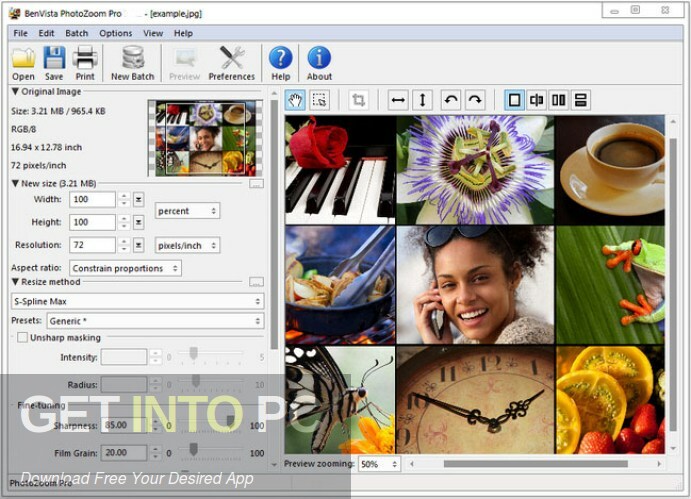Click the left panel vertical scrollbar
This screenshot has width=691, height=499.
(x=274, y=225)
